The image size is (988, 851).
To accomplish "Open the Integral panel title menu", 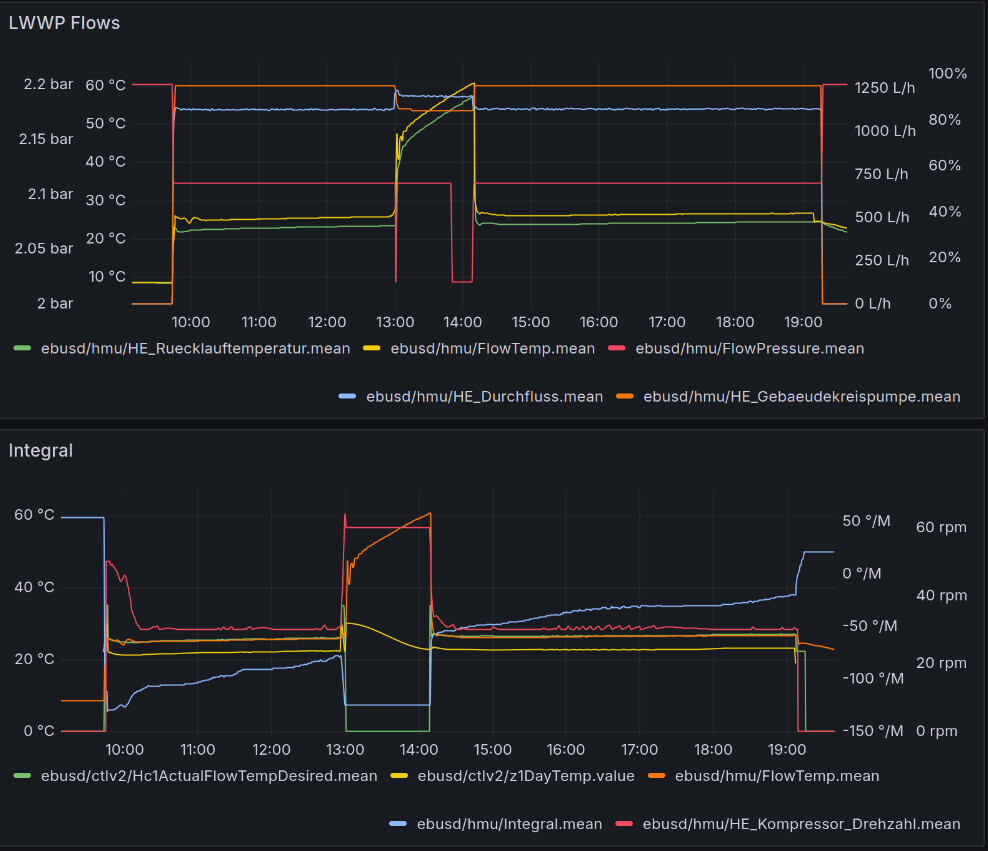I will click(x=40, y=451).
